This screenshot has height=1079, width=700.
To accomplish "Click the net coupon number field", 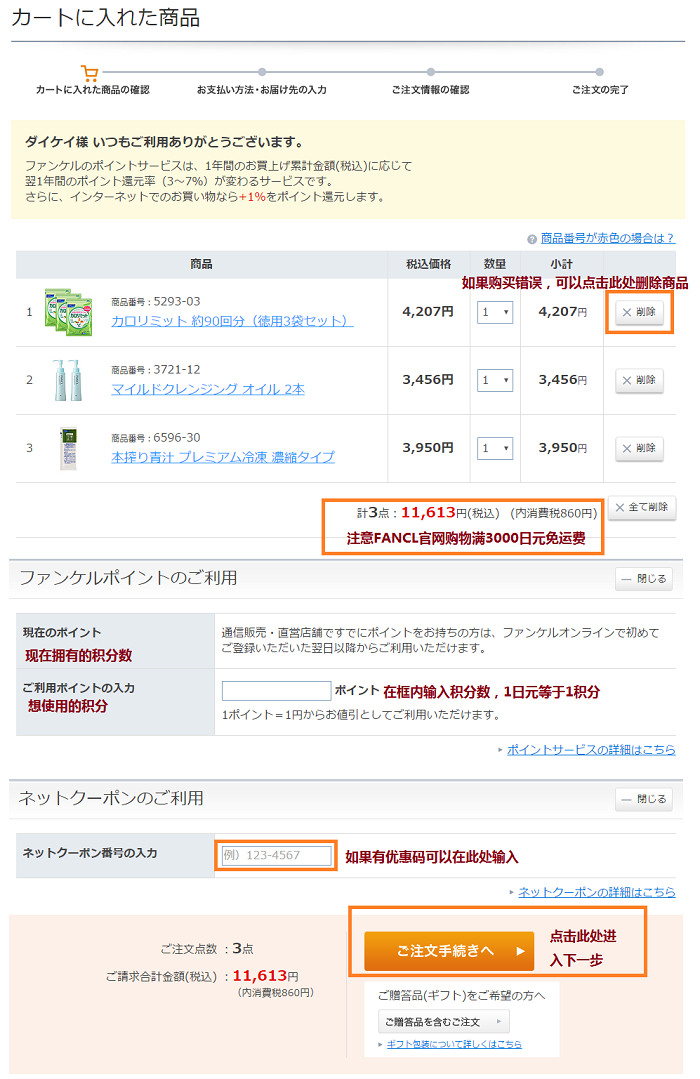I will click(276, 856).
